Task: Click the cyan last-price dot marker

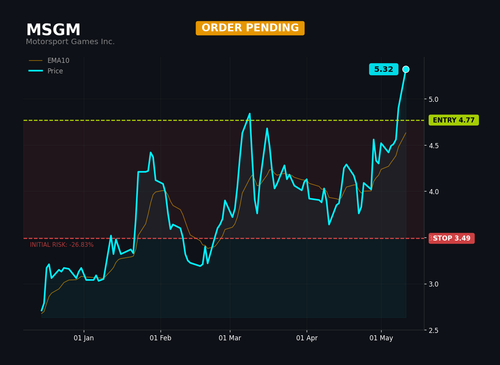Action: click(406, 69)
